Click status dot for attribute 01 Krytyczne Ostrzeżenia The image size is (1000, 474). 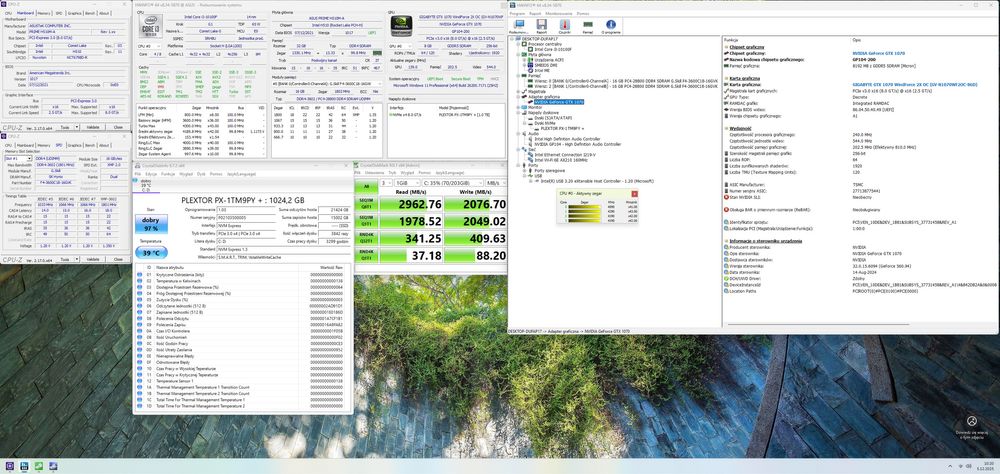click(140, 274)
